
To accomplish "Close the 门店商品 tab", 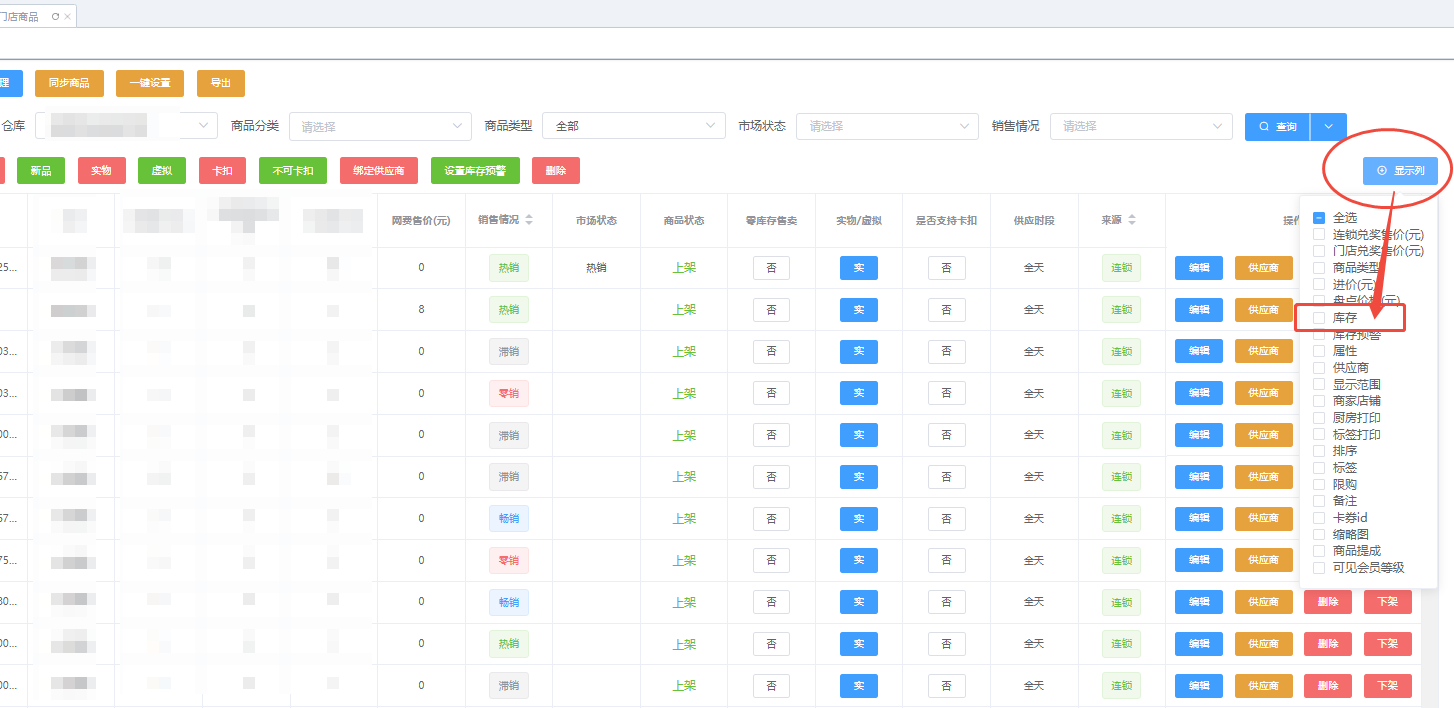I will (x=67, y=17).
